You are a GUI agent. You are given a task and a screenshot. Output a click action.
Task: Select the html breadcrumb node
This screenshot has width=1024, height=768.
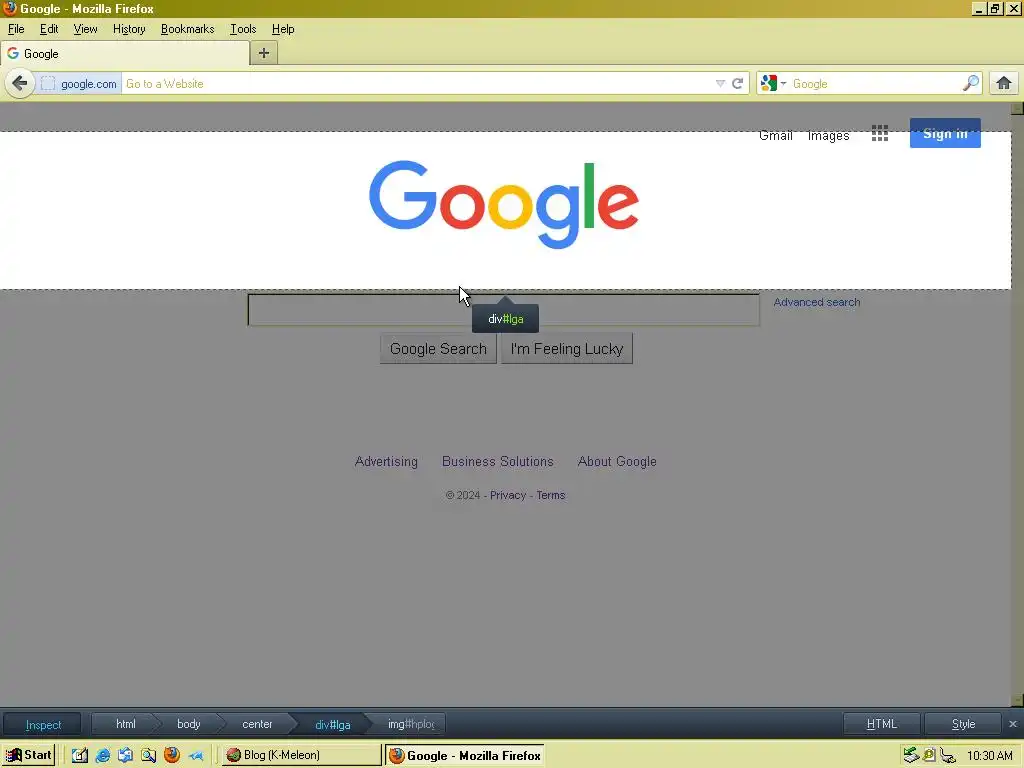tap(125, 724)
